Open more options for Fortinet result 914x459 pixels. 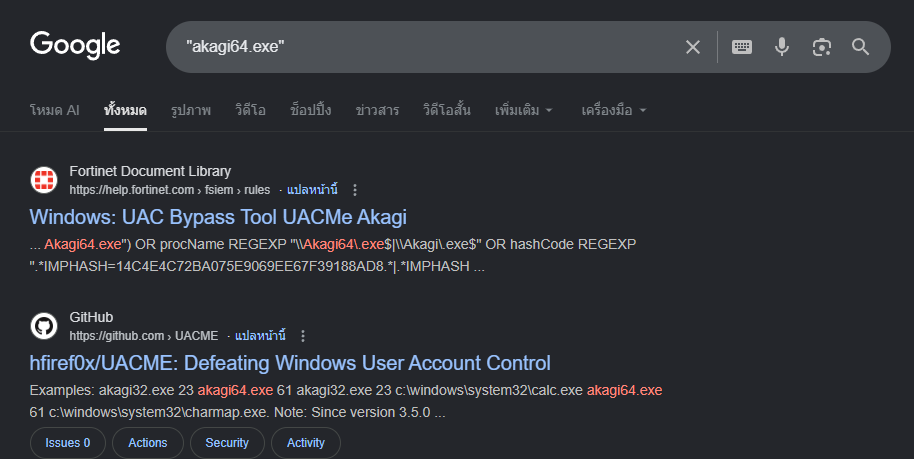(355, 190)
